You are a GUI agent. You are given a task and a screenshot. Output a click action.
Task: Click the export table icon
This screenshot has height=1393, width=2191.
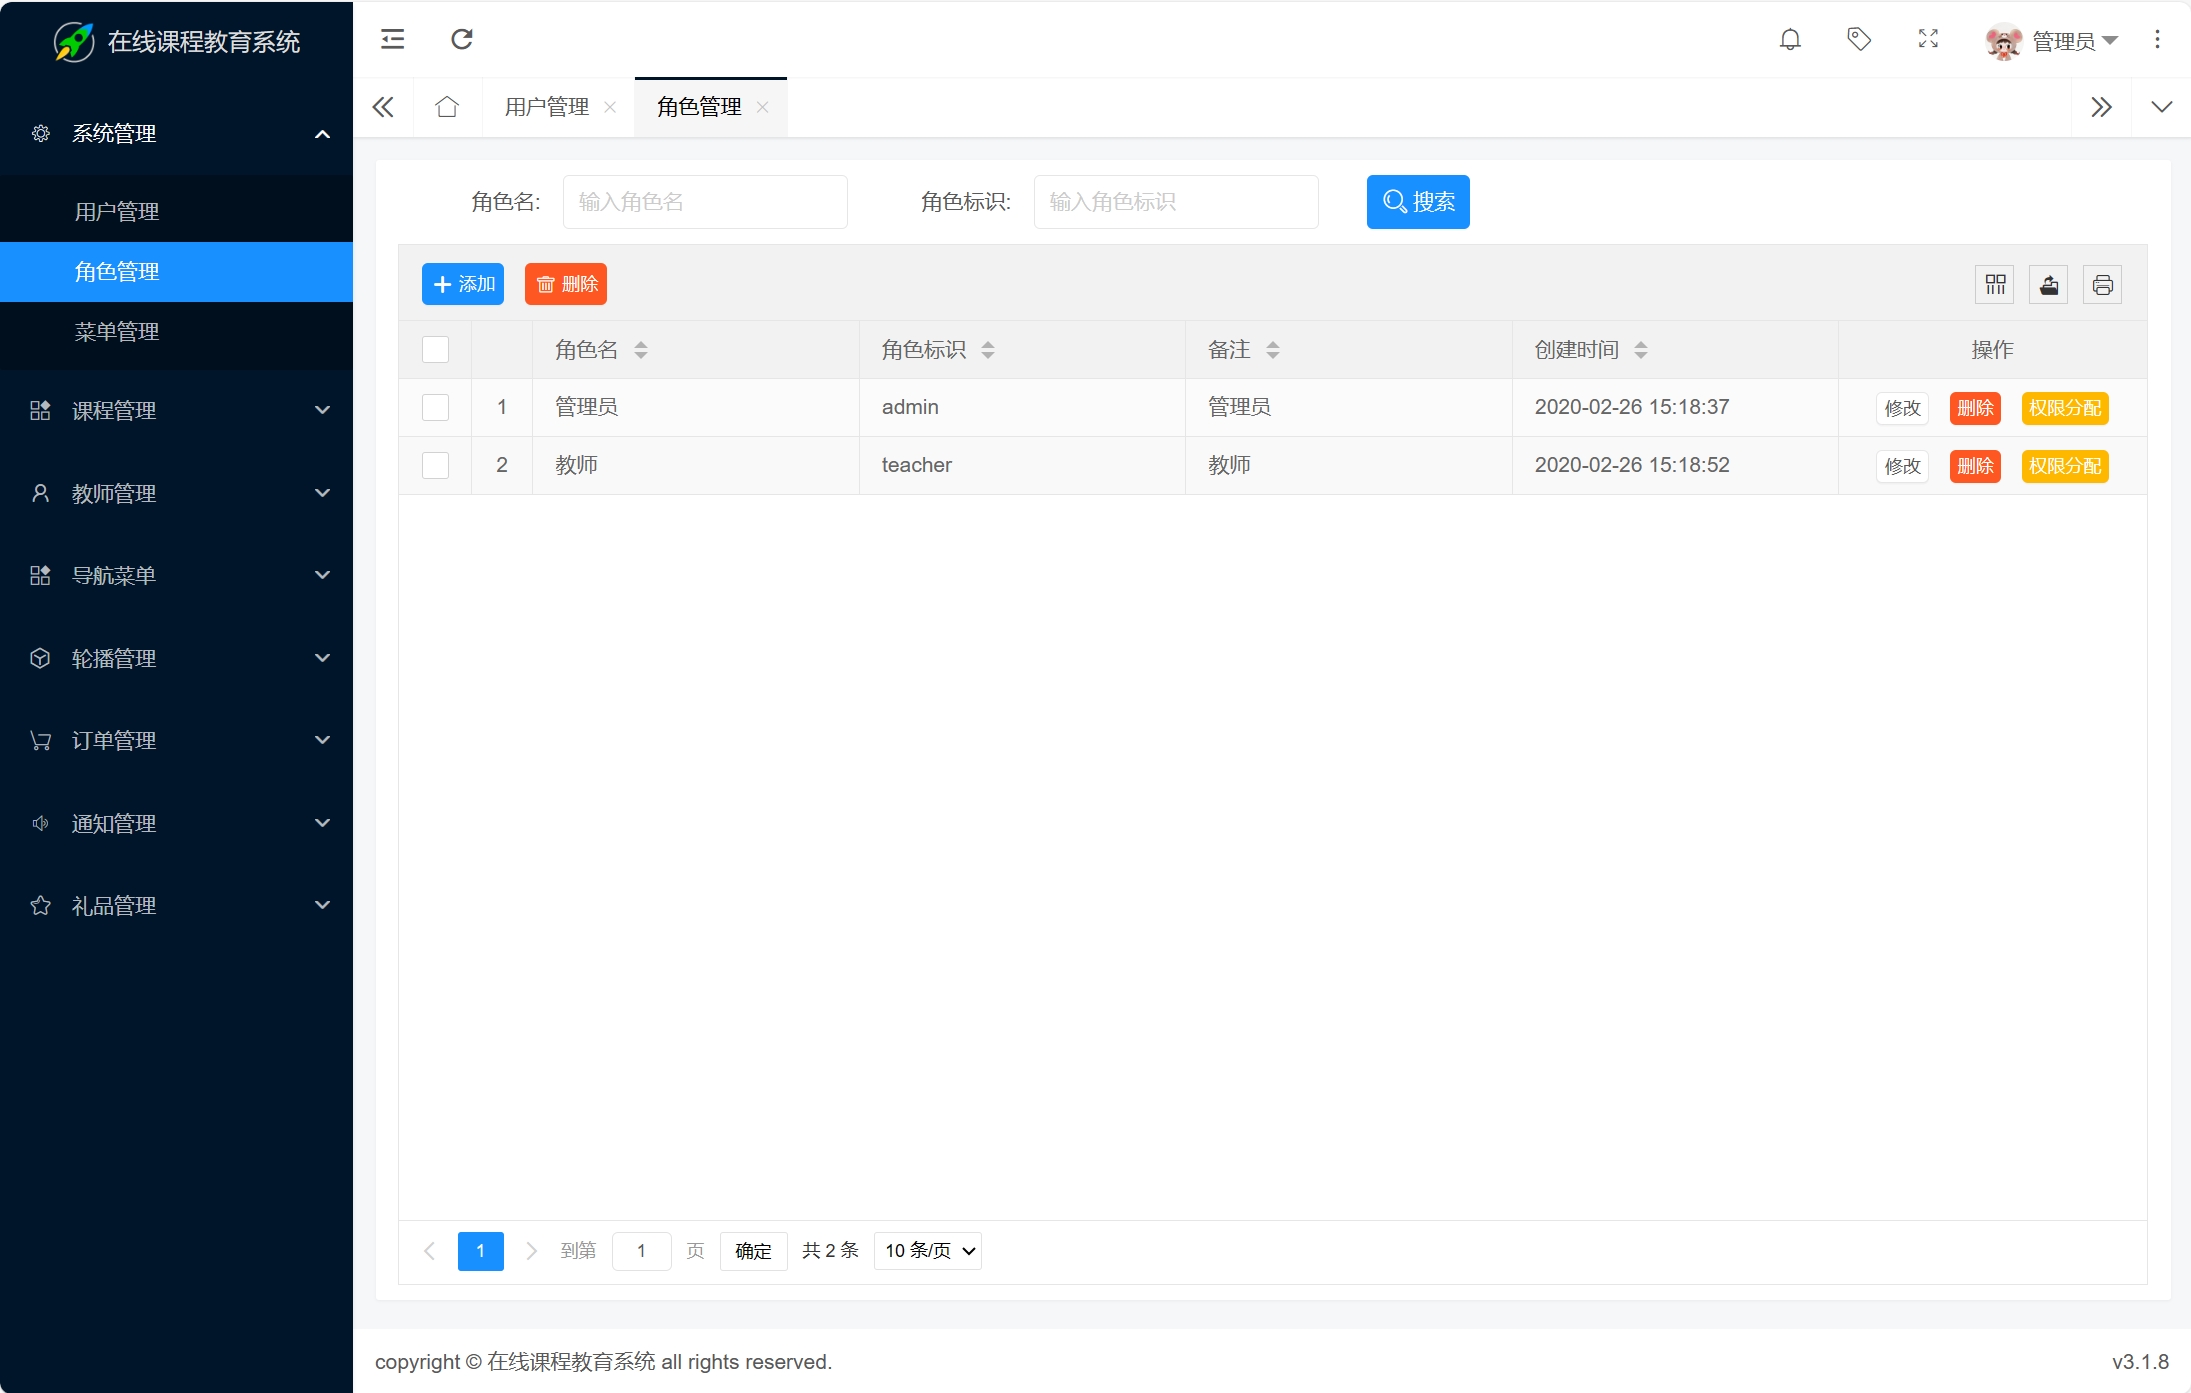2049,285
